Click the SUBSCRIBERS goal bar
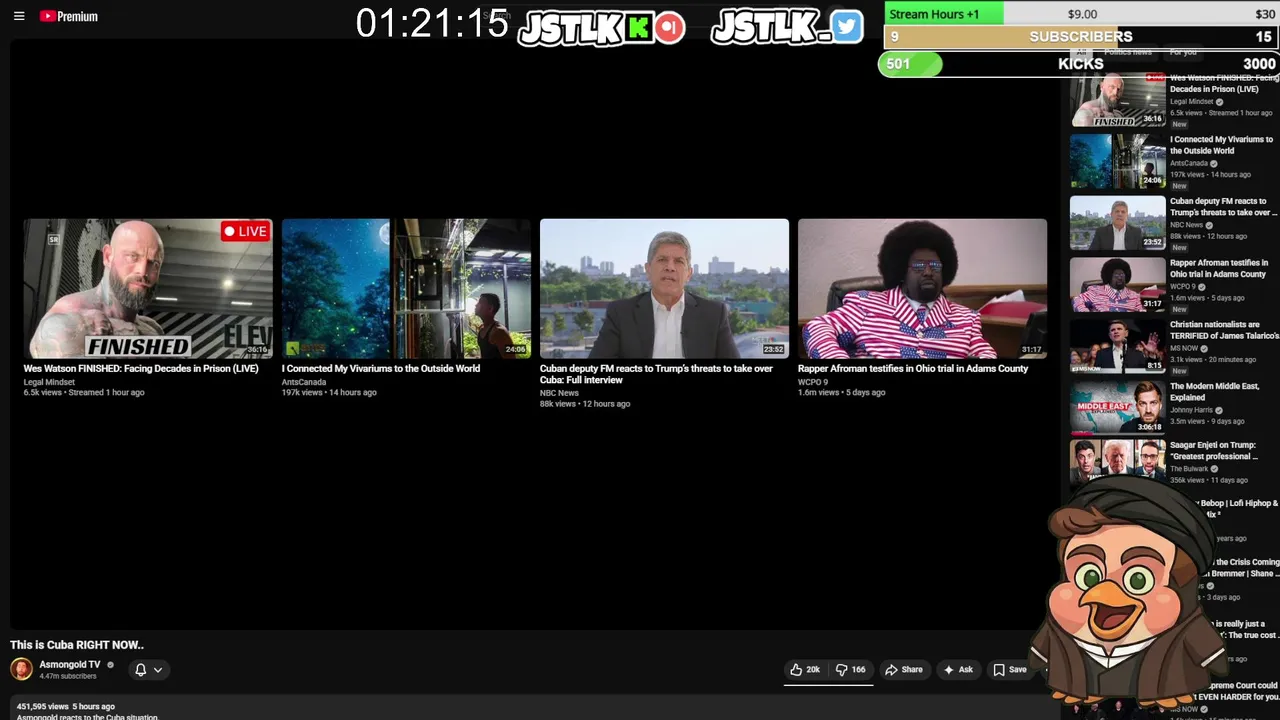The width and height of the screenshot is (1280, 720). (x=1080, y=37)
